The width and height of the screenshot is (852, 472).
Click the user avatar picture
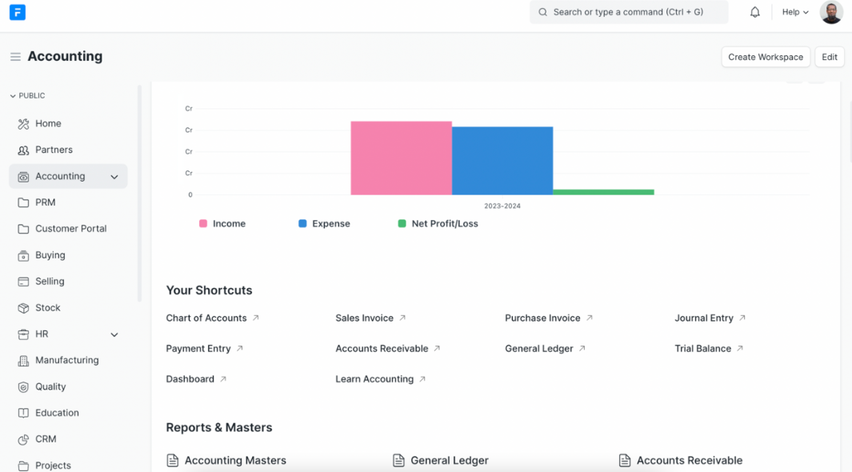[x=830, y=12]
